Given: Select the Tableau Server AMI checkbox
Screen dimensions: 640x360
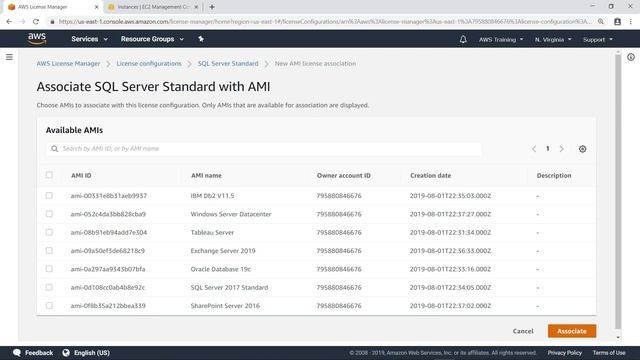Looking at the screenshot, I should (49, 232).
